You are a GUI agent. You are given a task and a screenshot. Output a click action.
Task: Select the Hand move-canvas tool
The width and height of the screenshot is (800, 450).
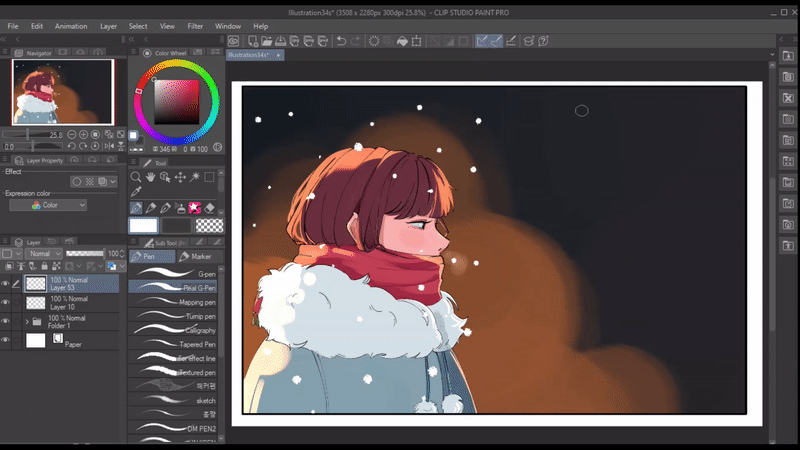coord(150,177)
